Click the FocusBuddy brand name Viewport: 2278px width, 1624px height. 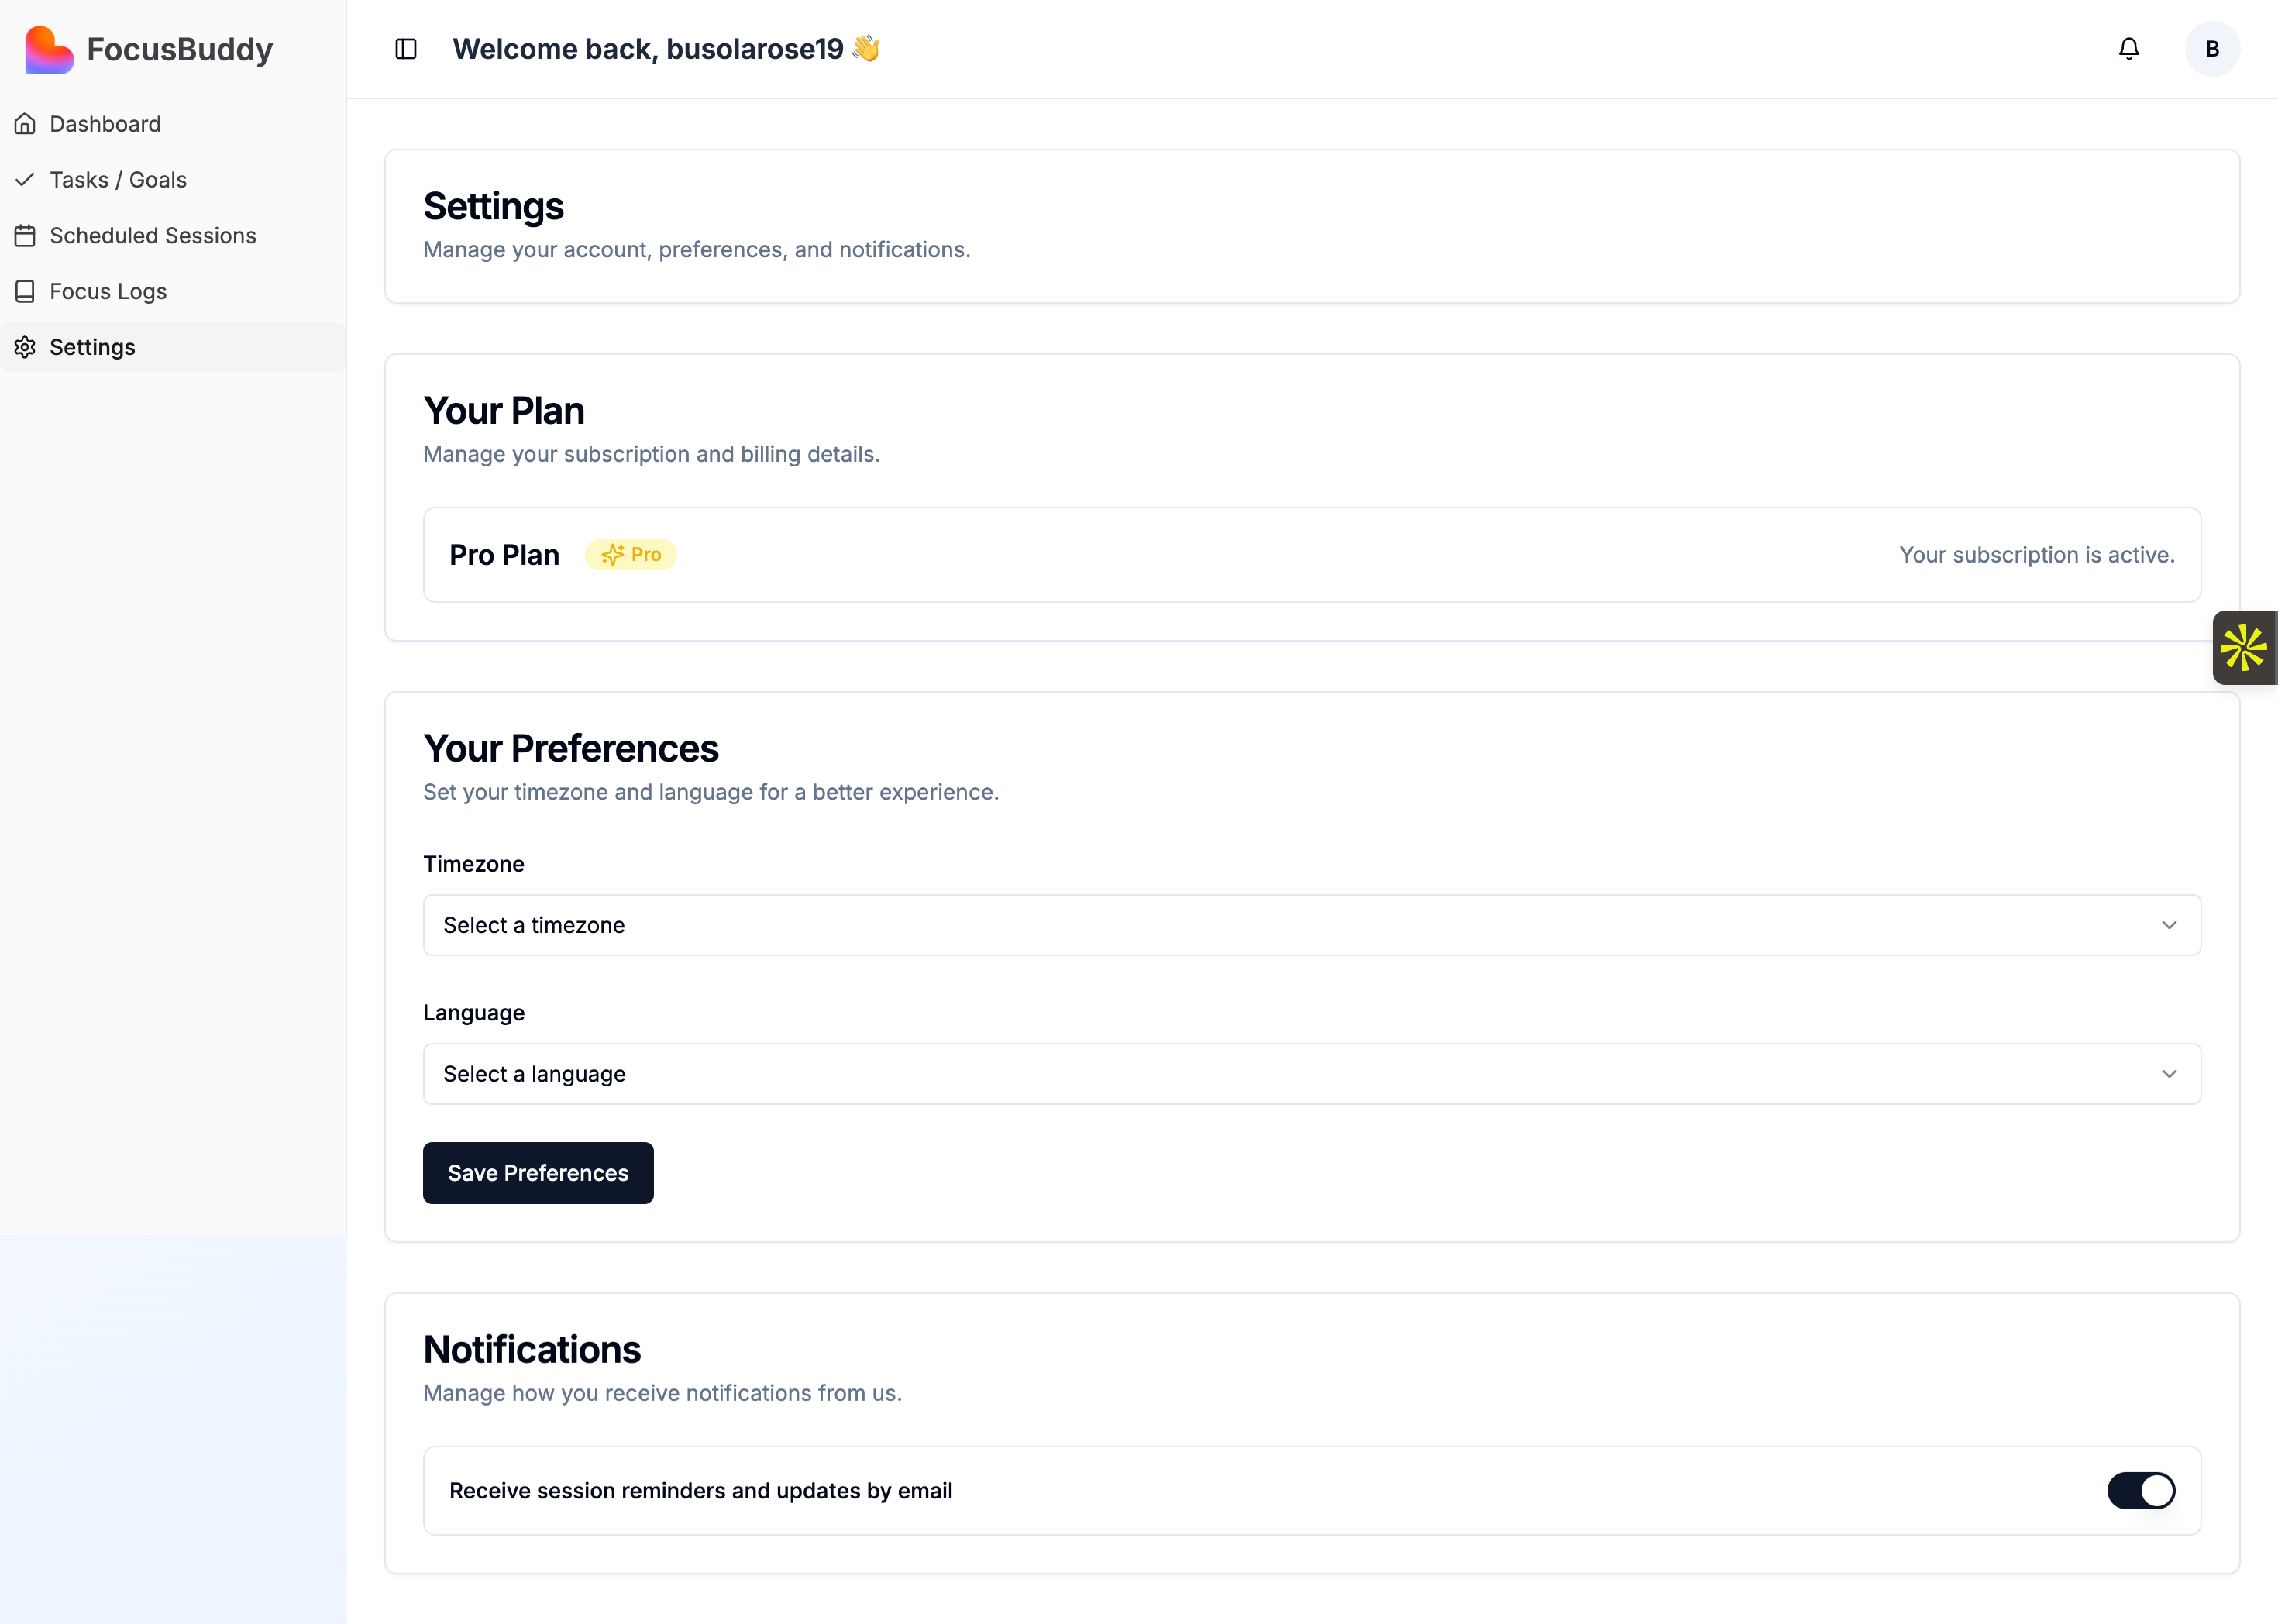(180, 50)
